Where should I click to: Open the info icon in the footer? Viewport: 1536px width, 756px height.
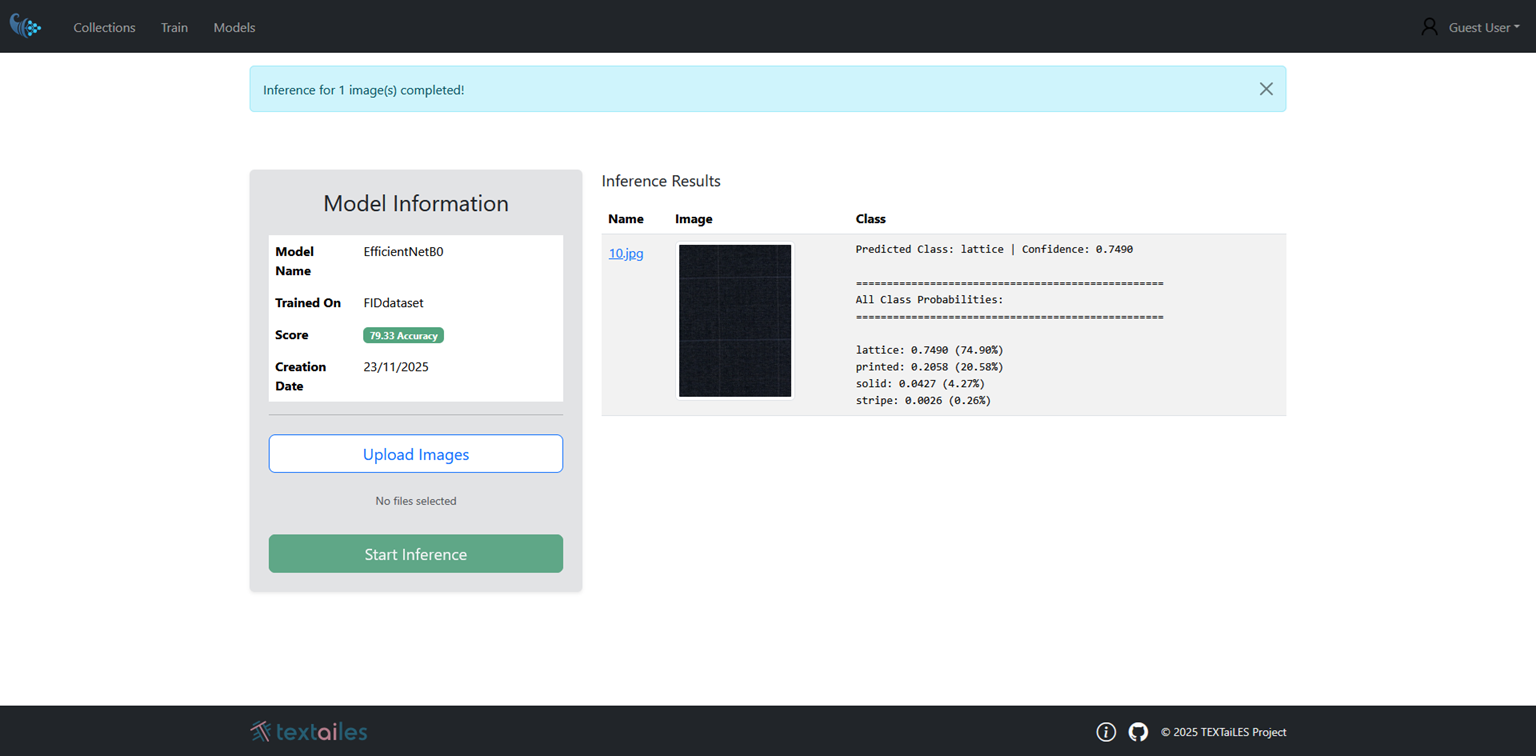(x=1105, y=732)
